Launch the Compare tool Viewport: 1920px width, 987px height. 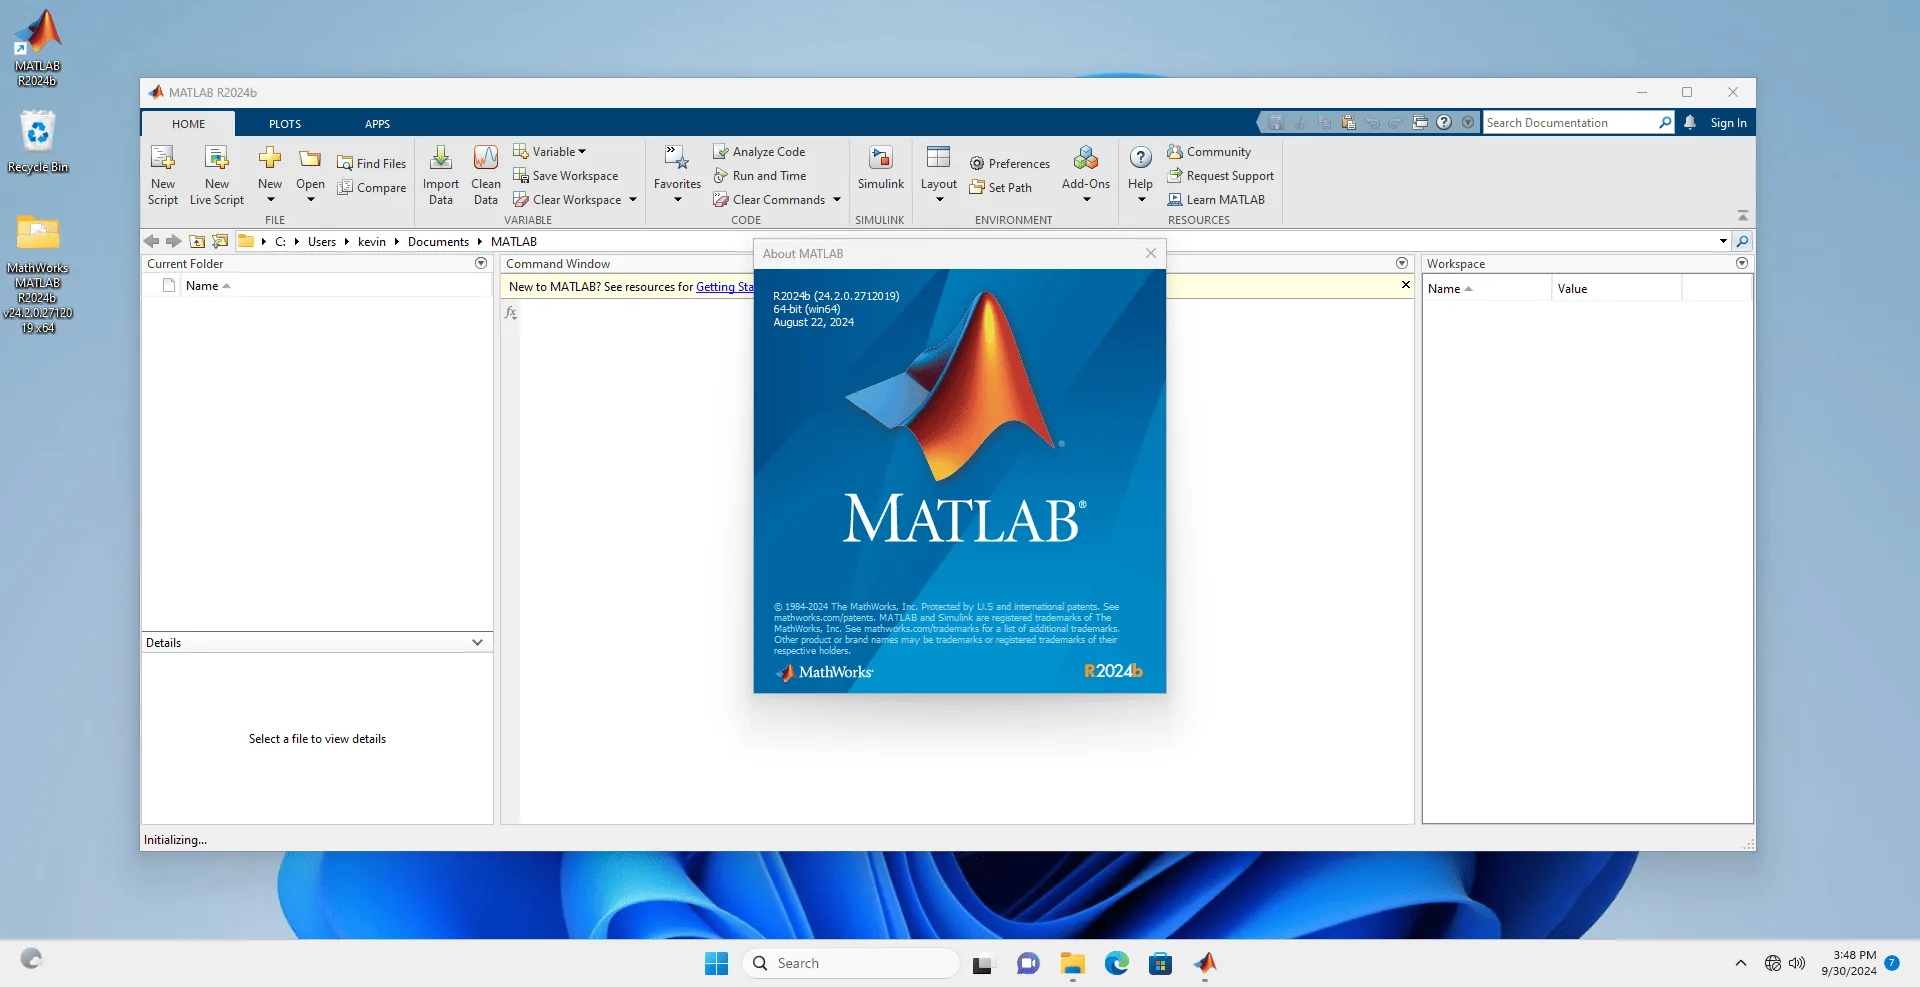tap(372, 187)
